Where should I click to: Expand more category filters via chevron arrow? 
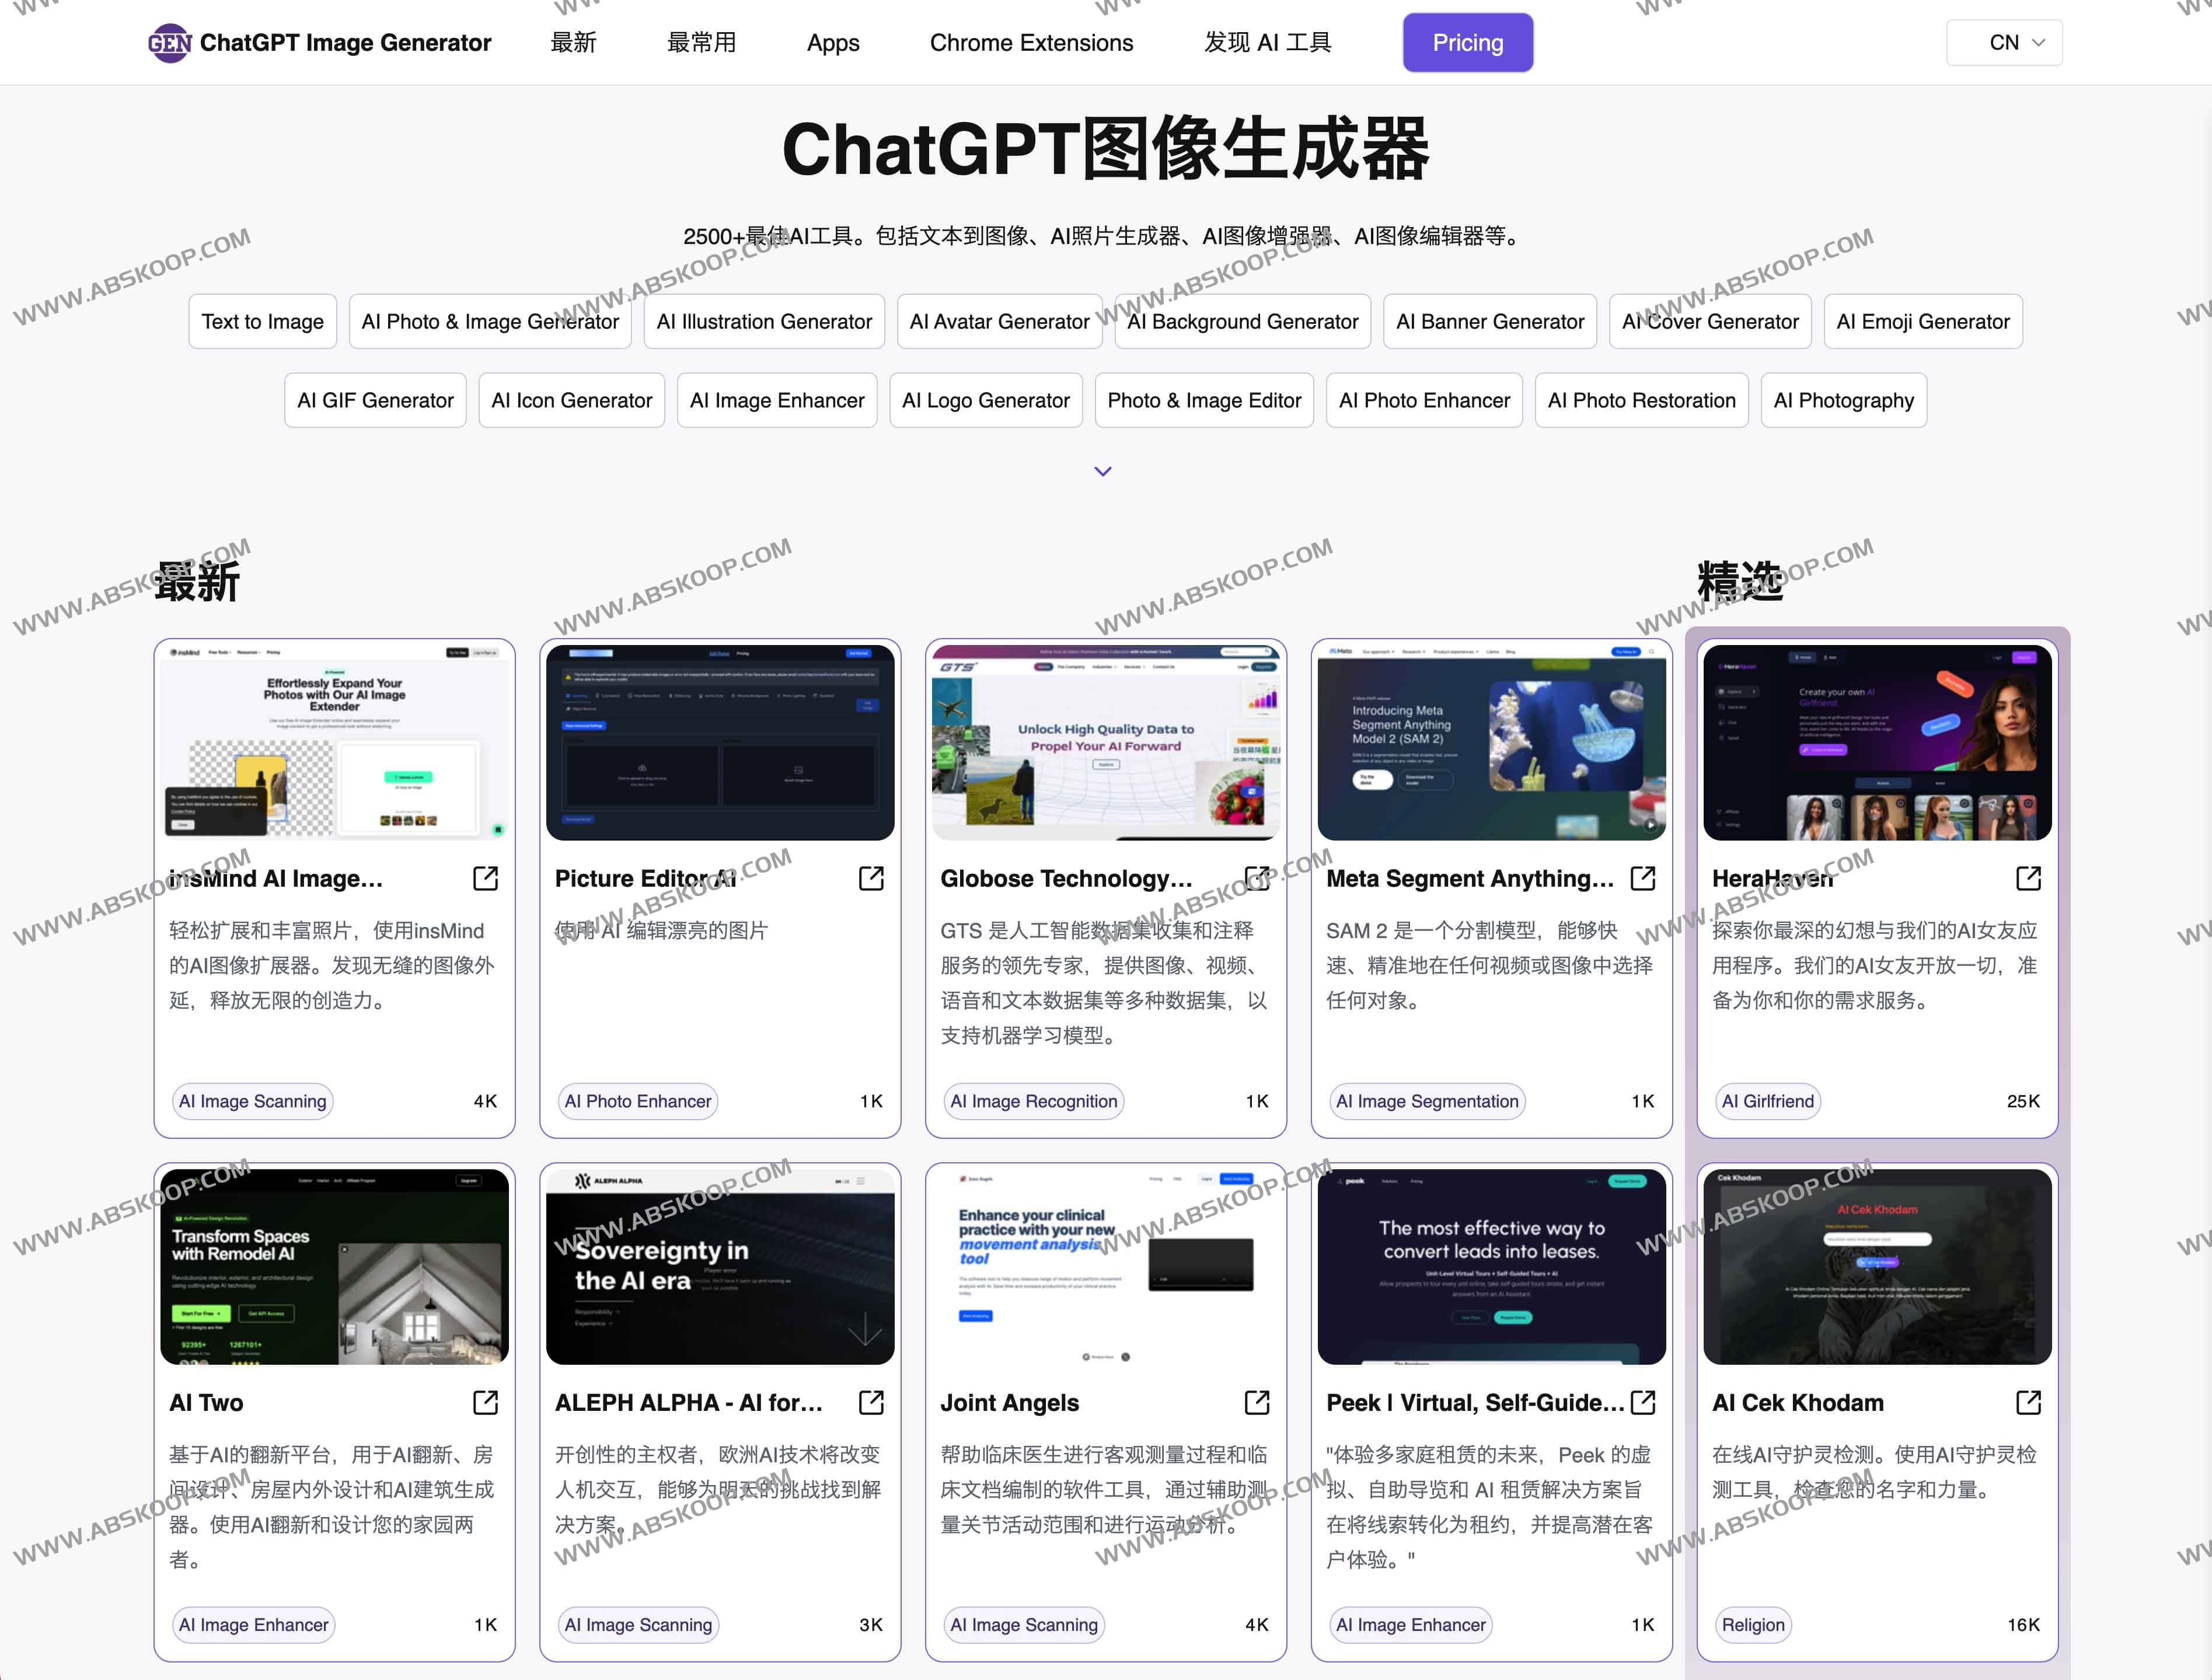[x=1103, y=471]
